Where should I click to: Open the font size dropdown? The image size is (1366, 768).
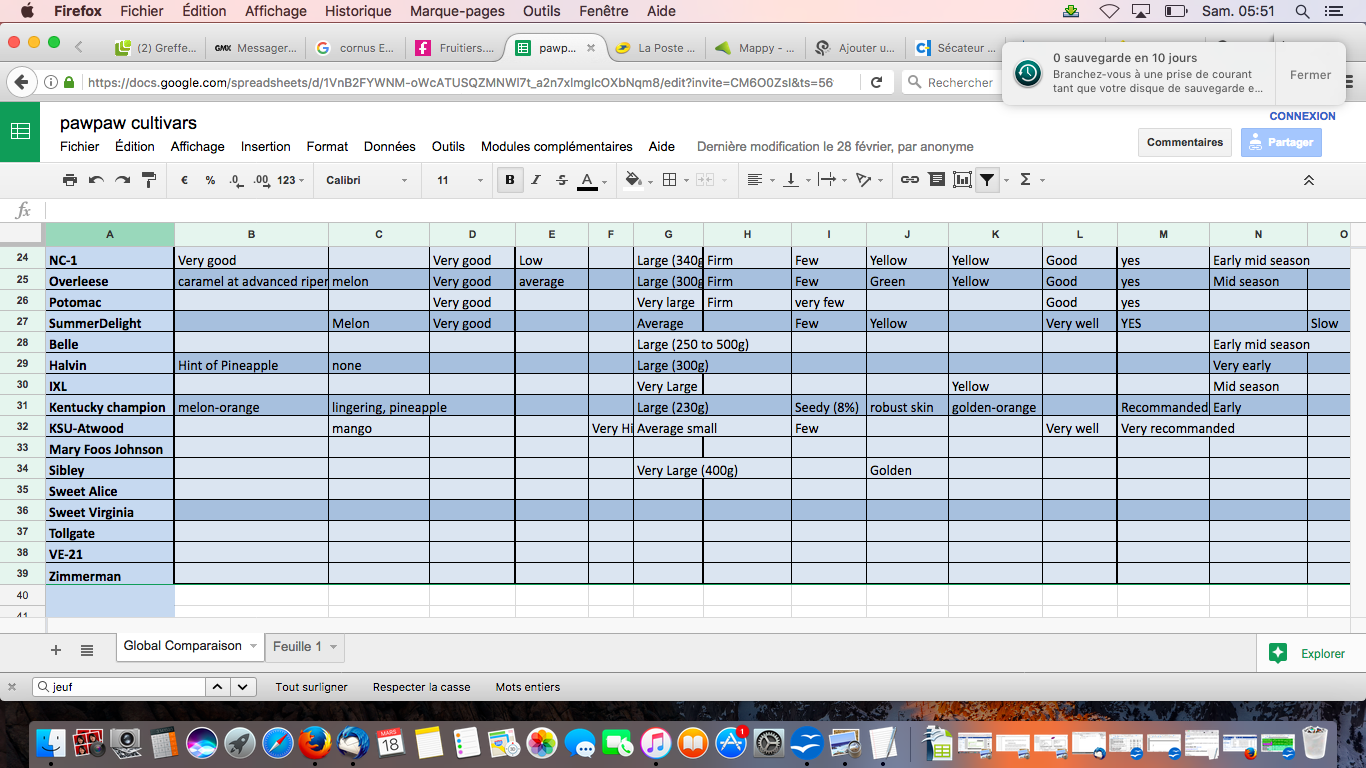(x=459, y=180)
